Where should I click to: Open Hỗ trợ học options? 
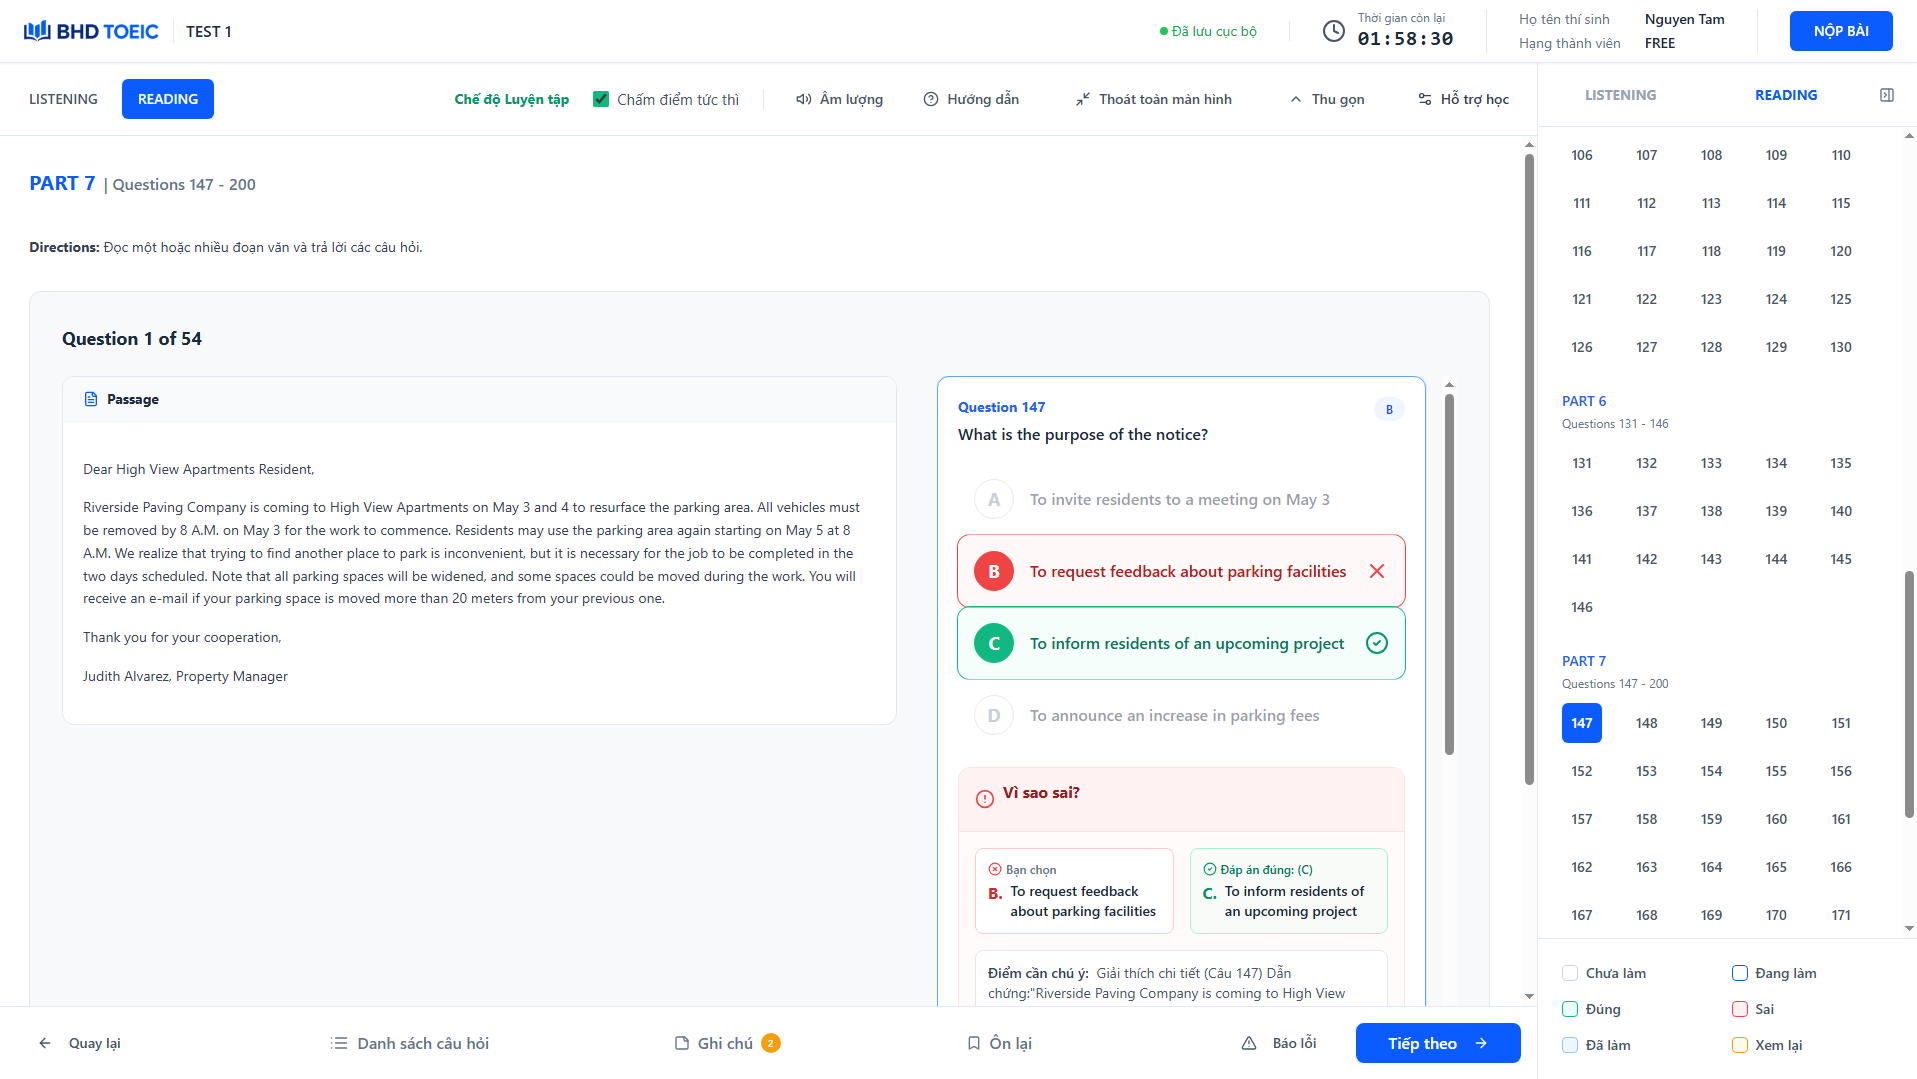pyautogui.click(x=1463, y=99)
